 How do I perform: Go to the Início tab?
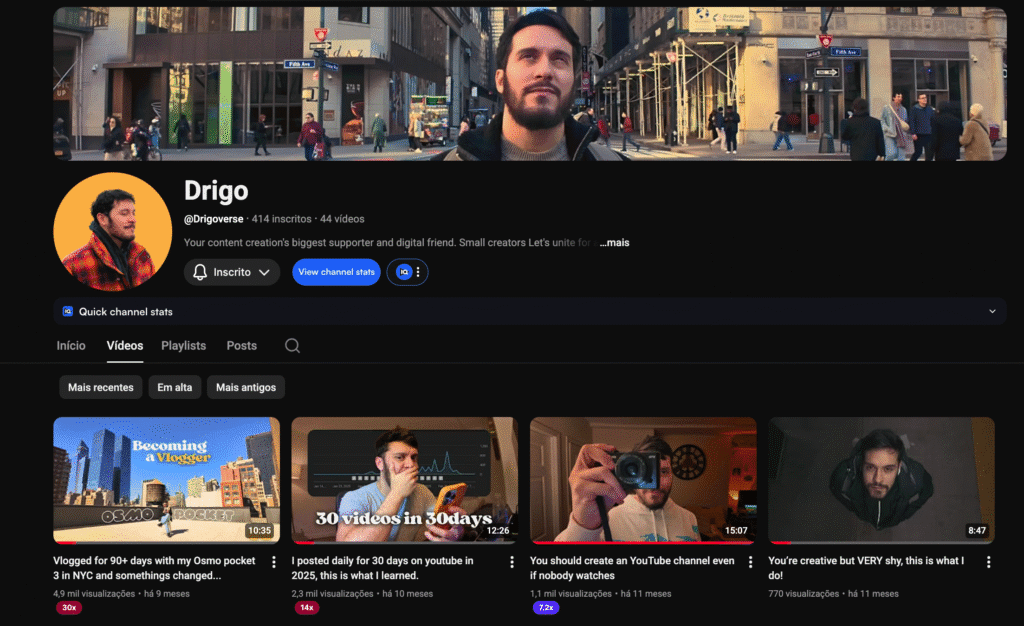coord(71,346)
